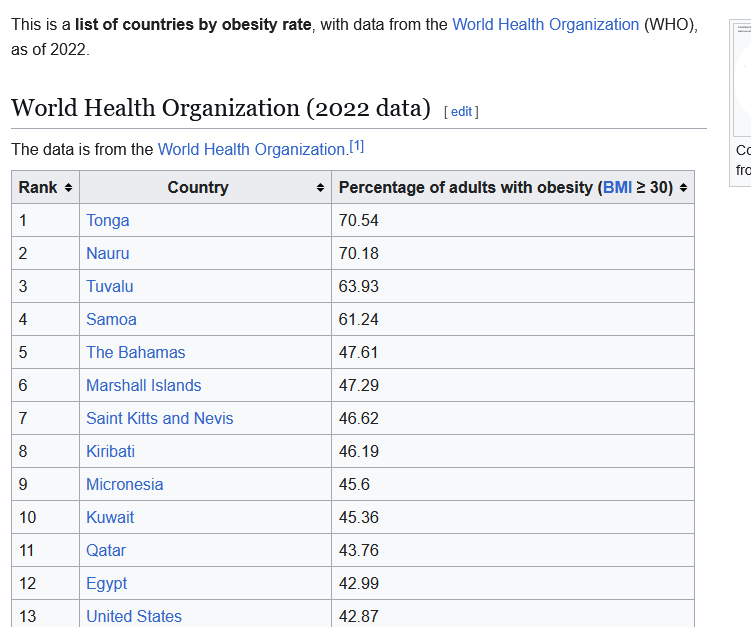Image resolution: width=751 pixels, height=627 pixels.
Task: Open World Health Organization link under heading
Action: click(x=251, y=149)
